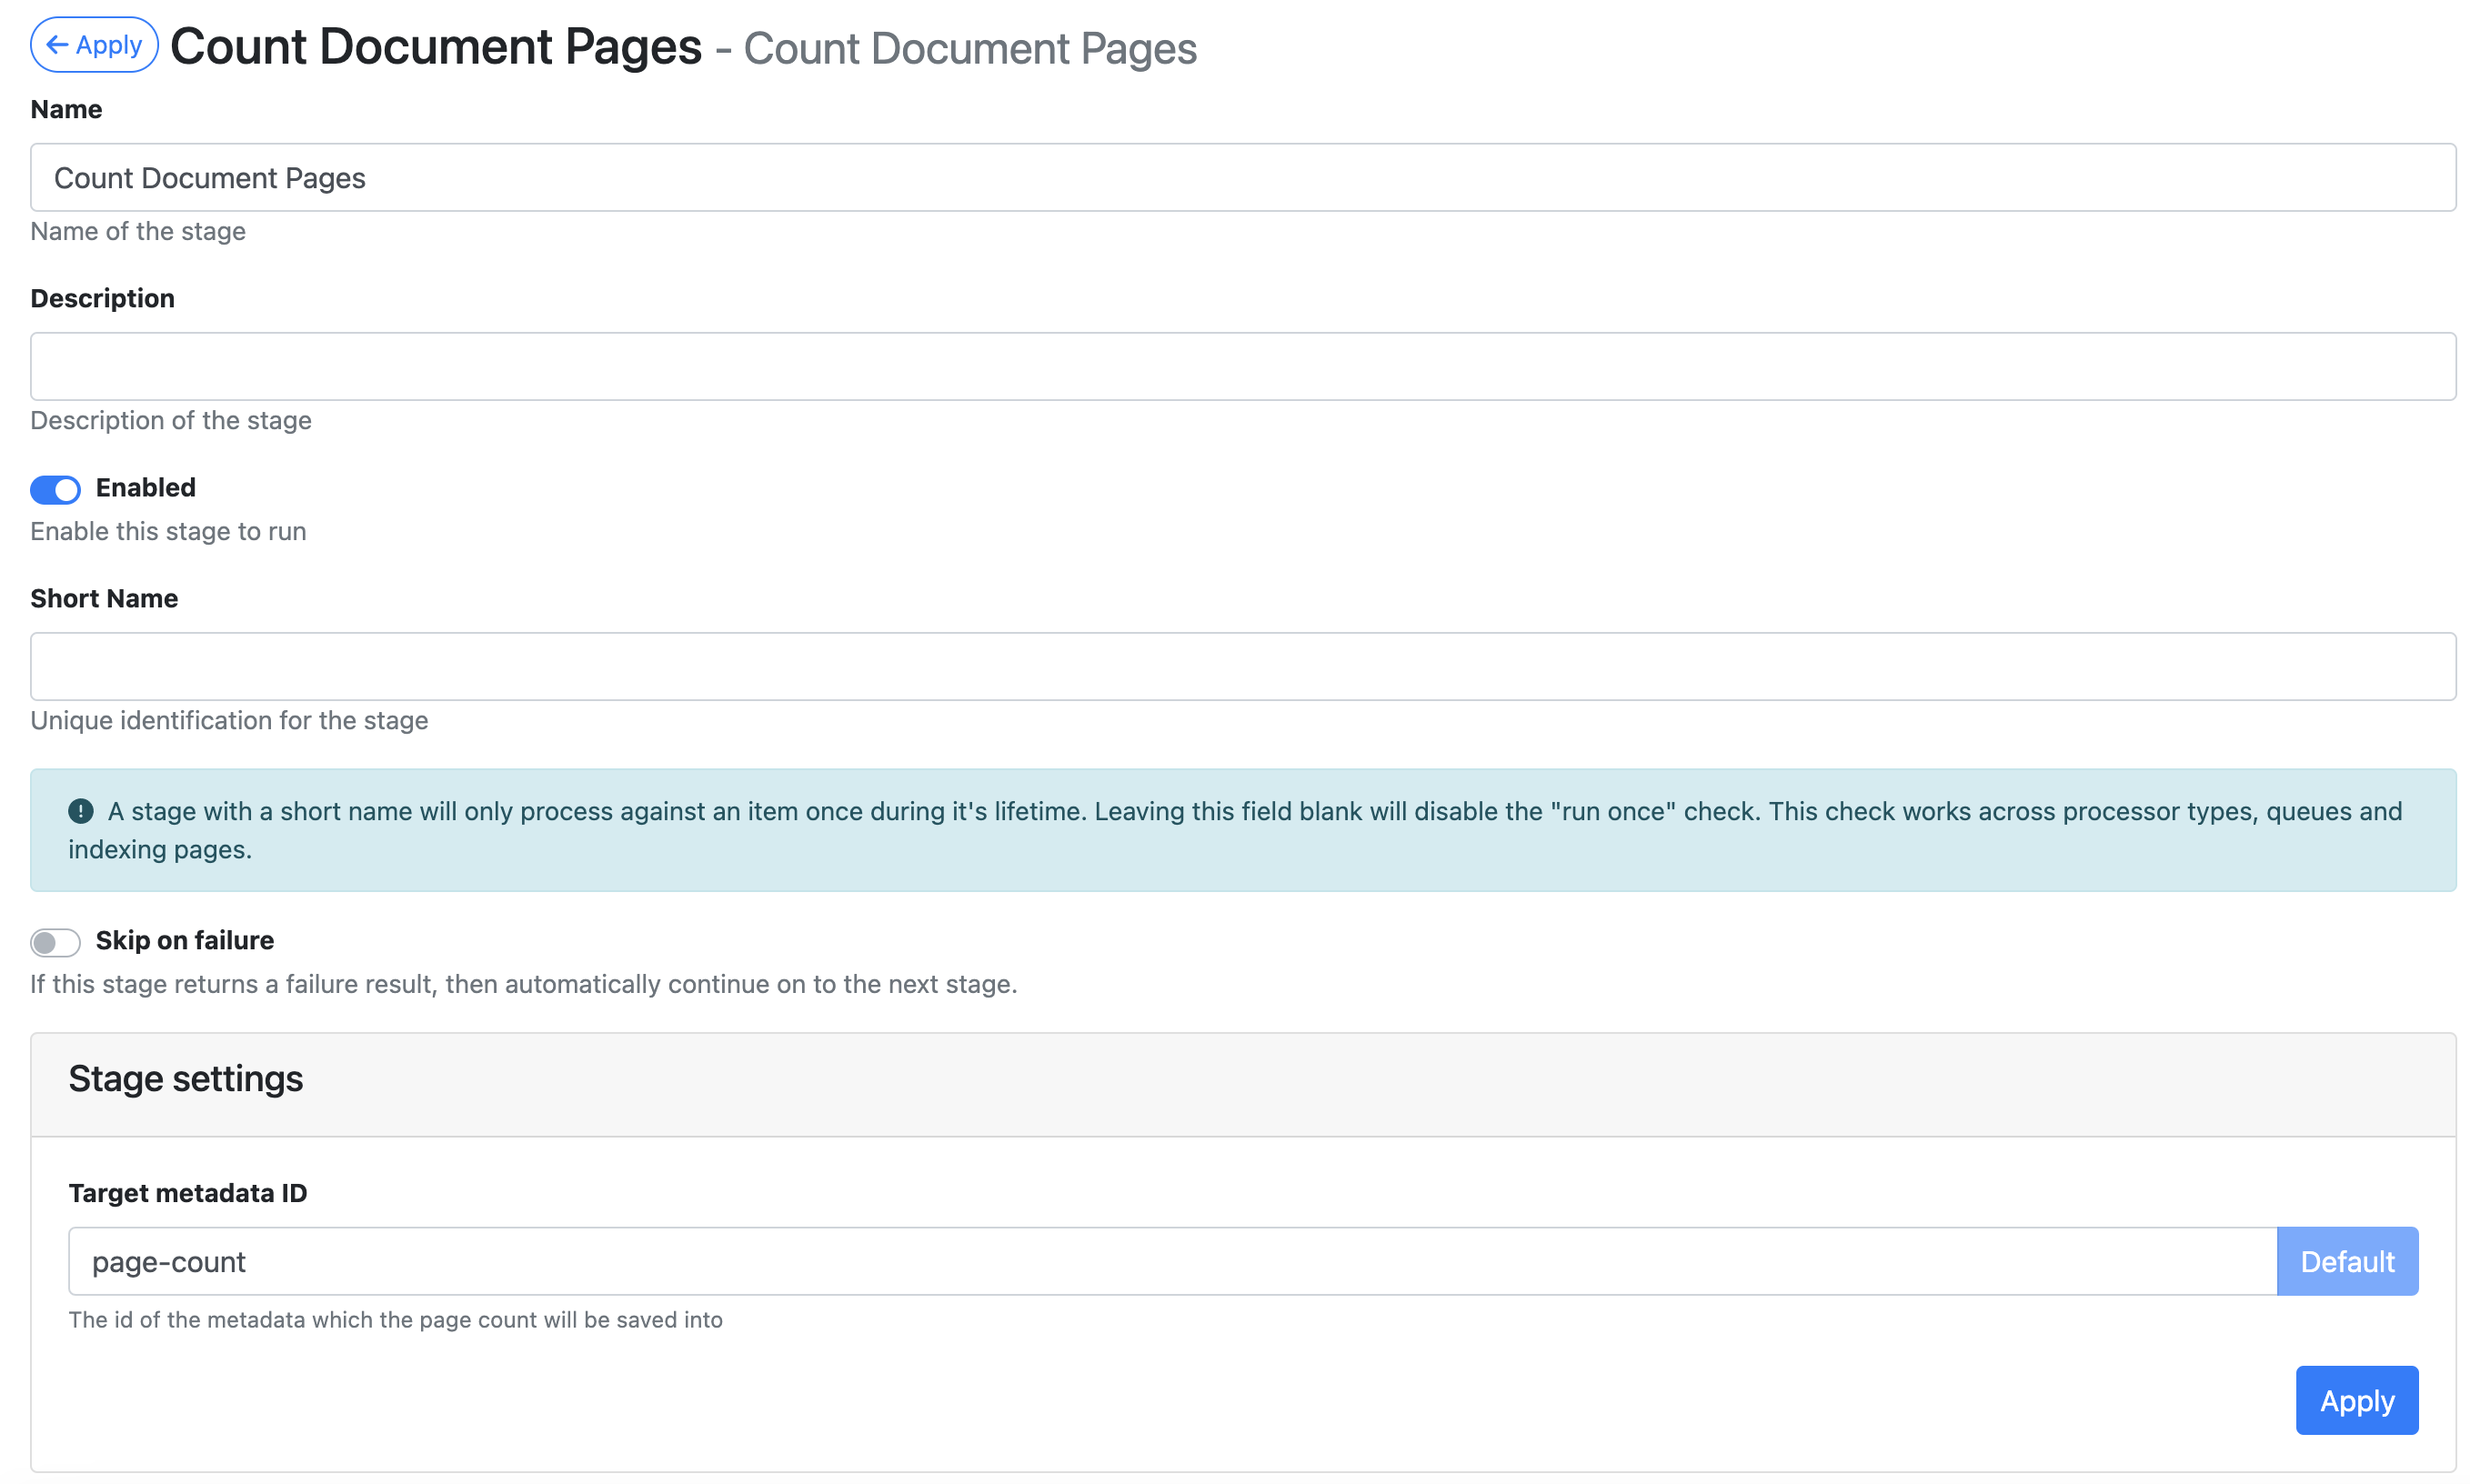Screen dimensions: 2470x1484
Task: Click the 'Skip on failure' label text
Action: pyautogui.click(x=184, y=941)
